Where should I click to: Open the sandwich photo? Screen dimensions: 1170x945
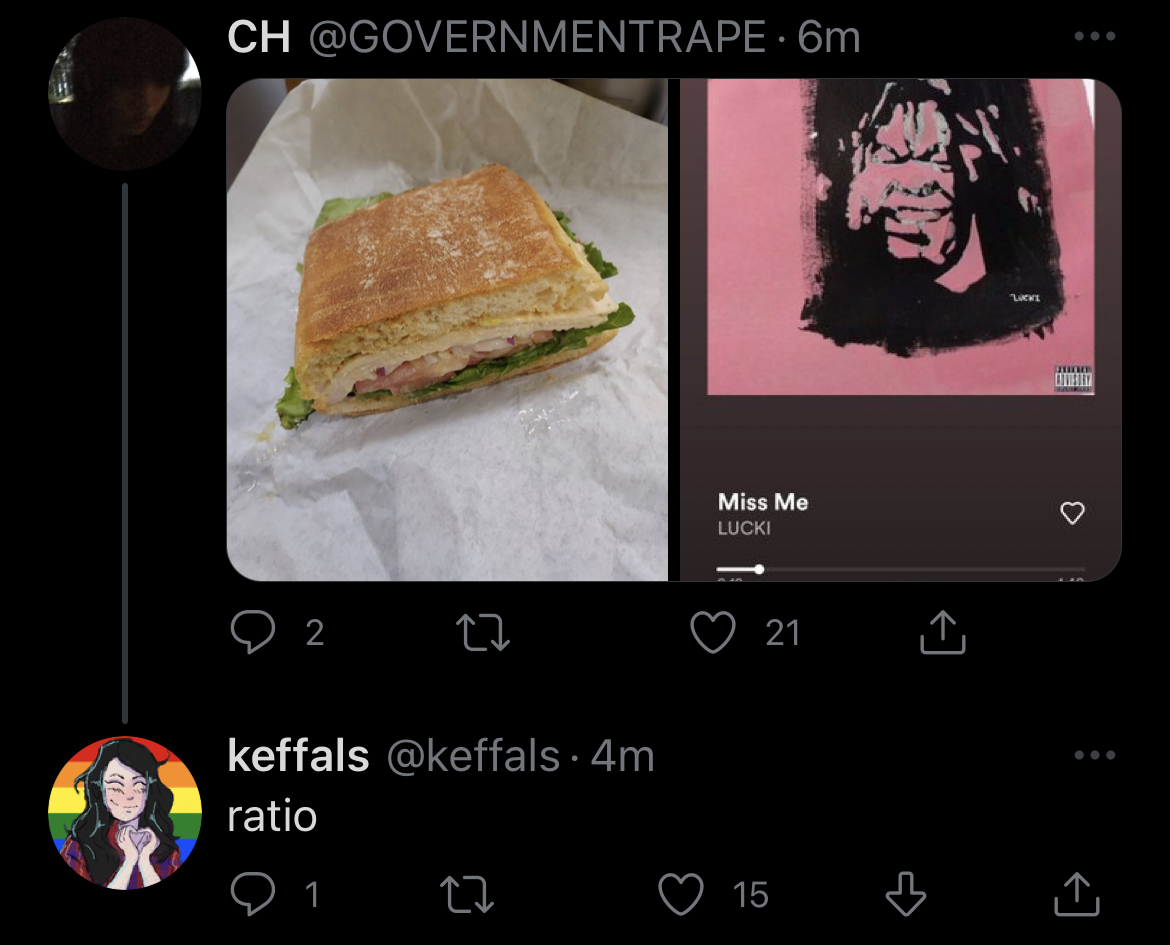tap(447, 329)
